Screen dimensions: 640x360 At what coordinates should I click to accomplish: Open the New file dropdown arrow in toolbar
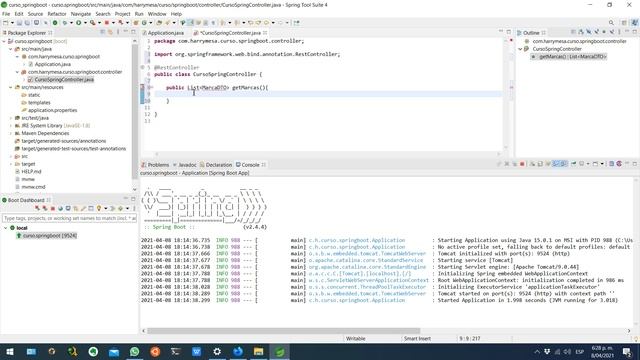(x=12, y=23)
